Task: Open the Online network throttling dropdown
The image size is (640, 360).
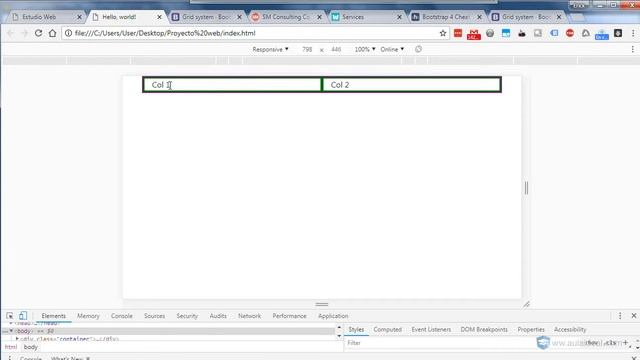Action: tap(392, 49)
